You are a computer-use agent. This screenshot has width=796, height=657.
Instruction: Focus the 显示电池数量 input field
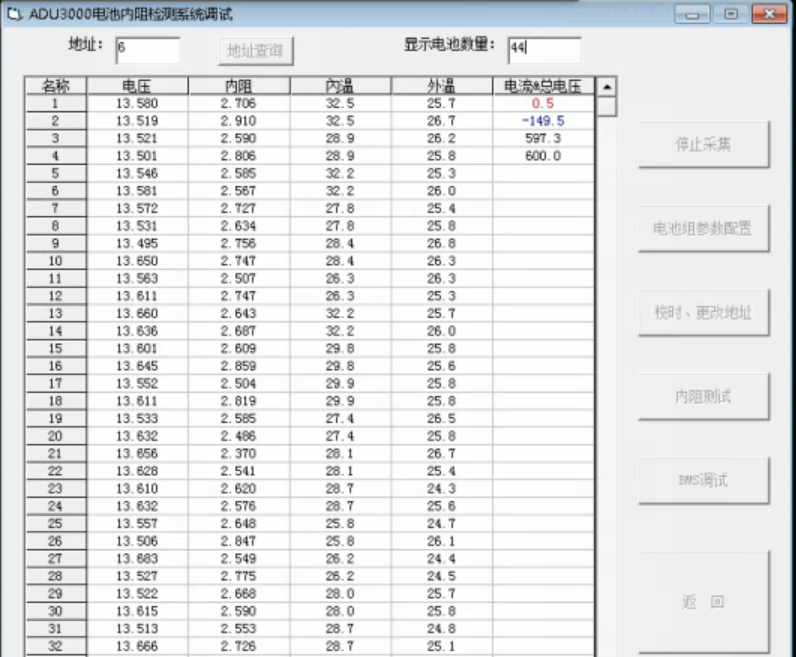tap(543, 49)
